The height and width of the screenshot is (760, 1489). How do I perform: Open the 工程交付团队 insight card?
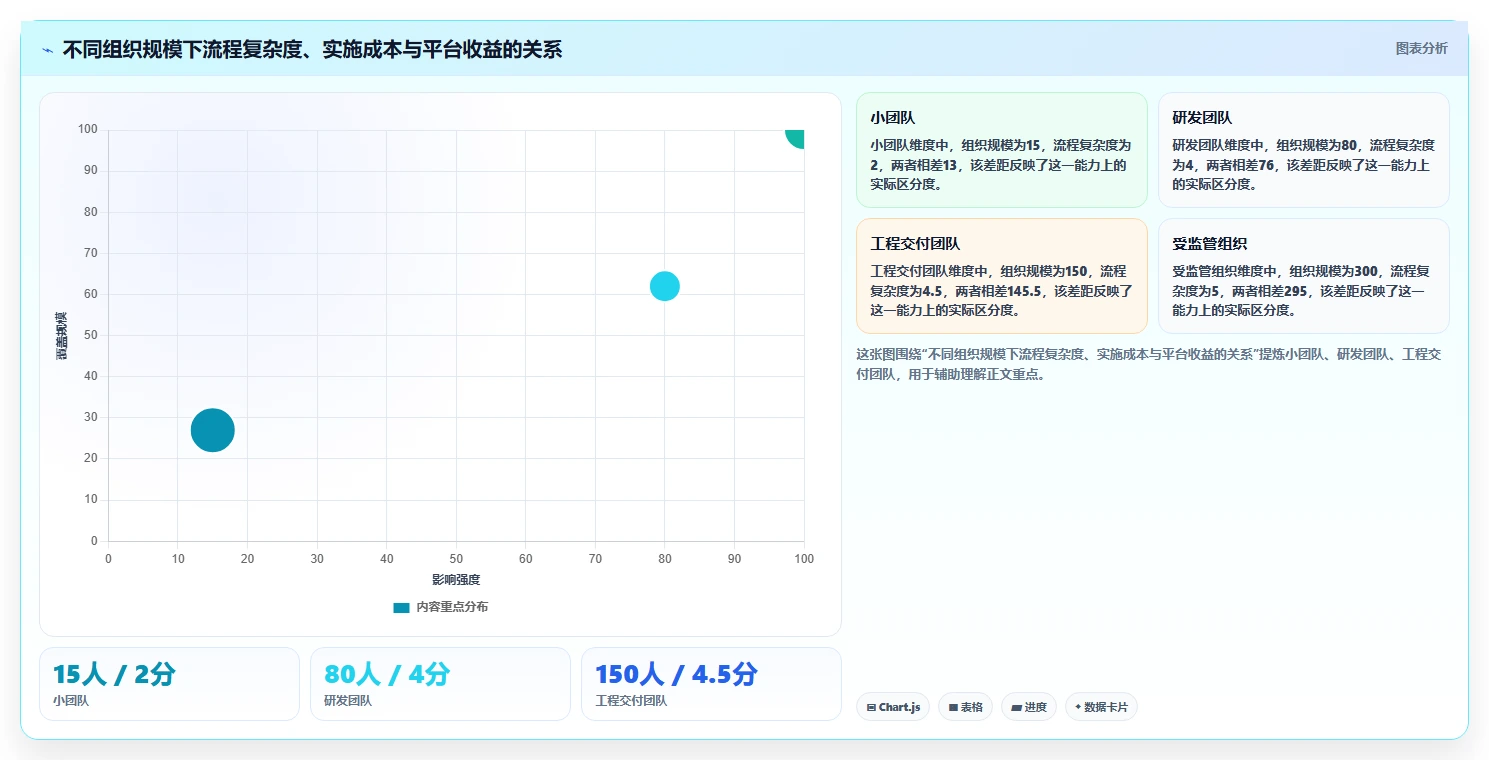[1002, 276]
